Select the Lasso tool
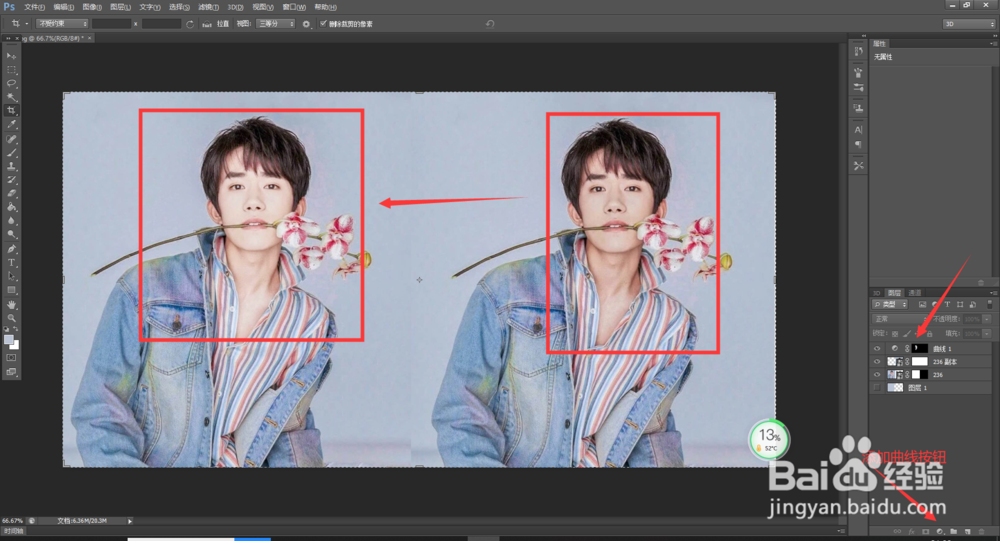Viewport: 1000px width, 541px height. (11, 84)
